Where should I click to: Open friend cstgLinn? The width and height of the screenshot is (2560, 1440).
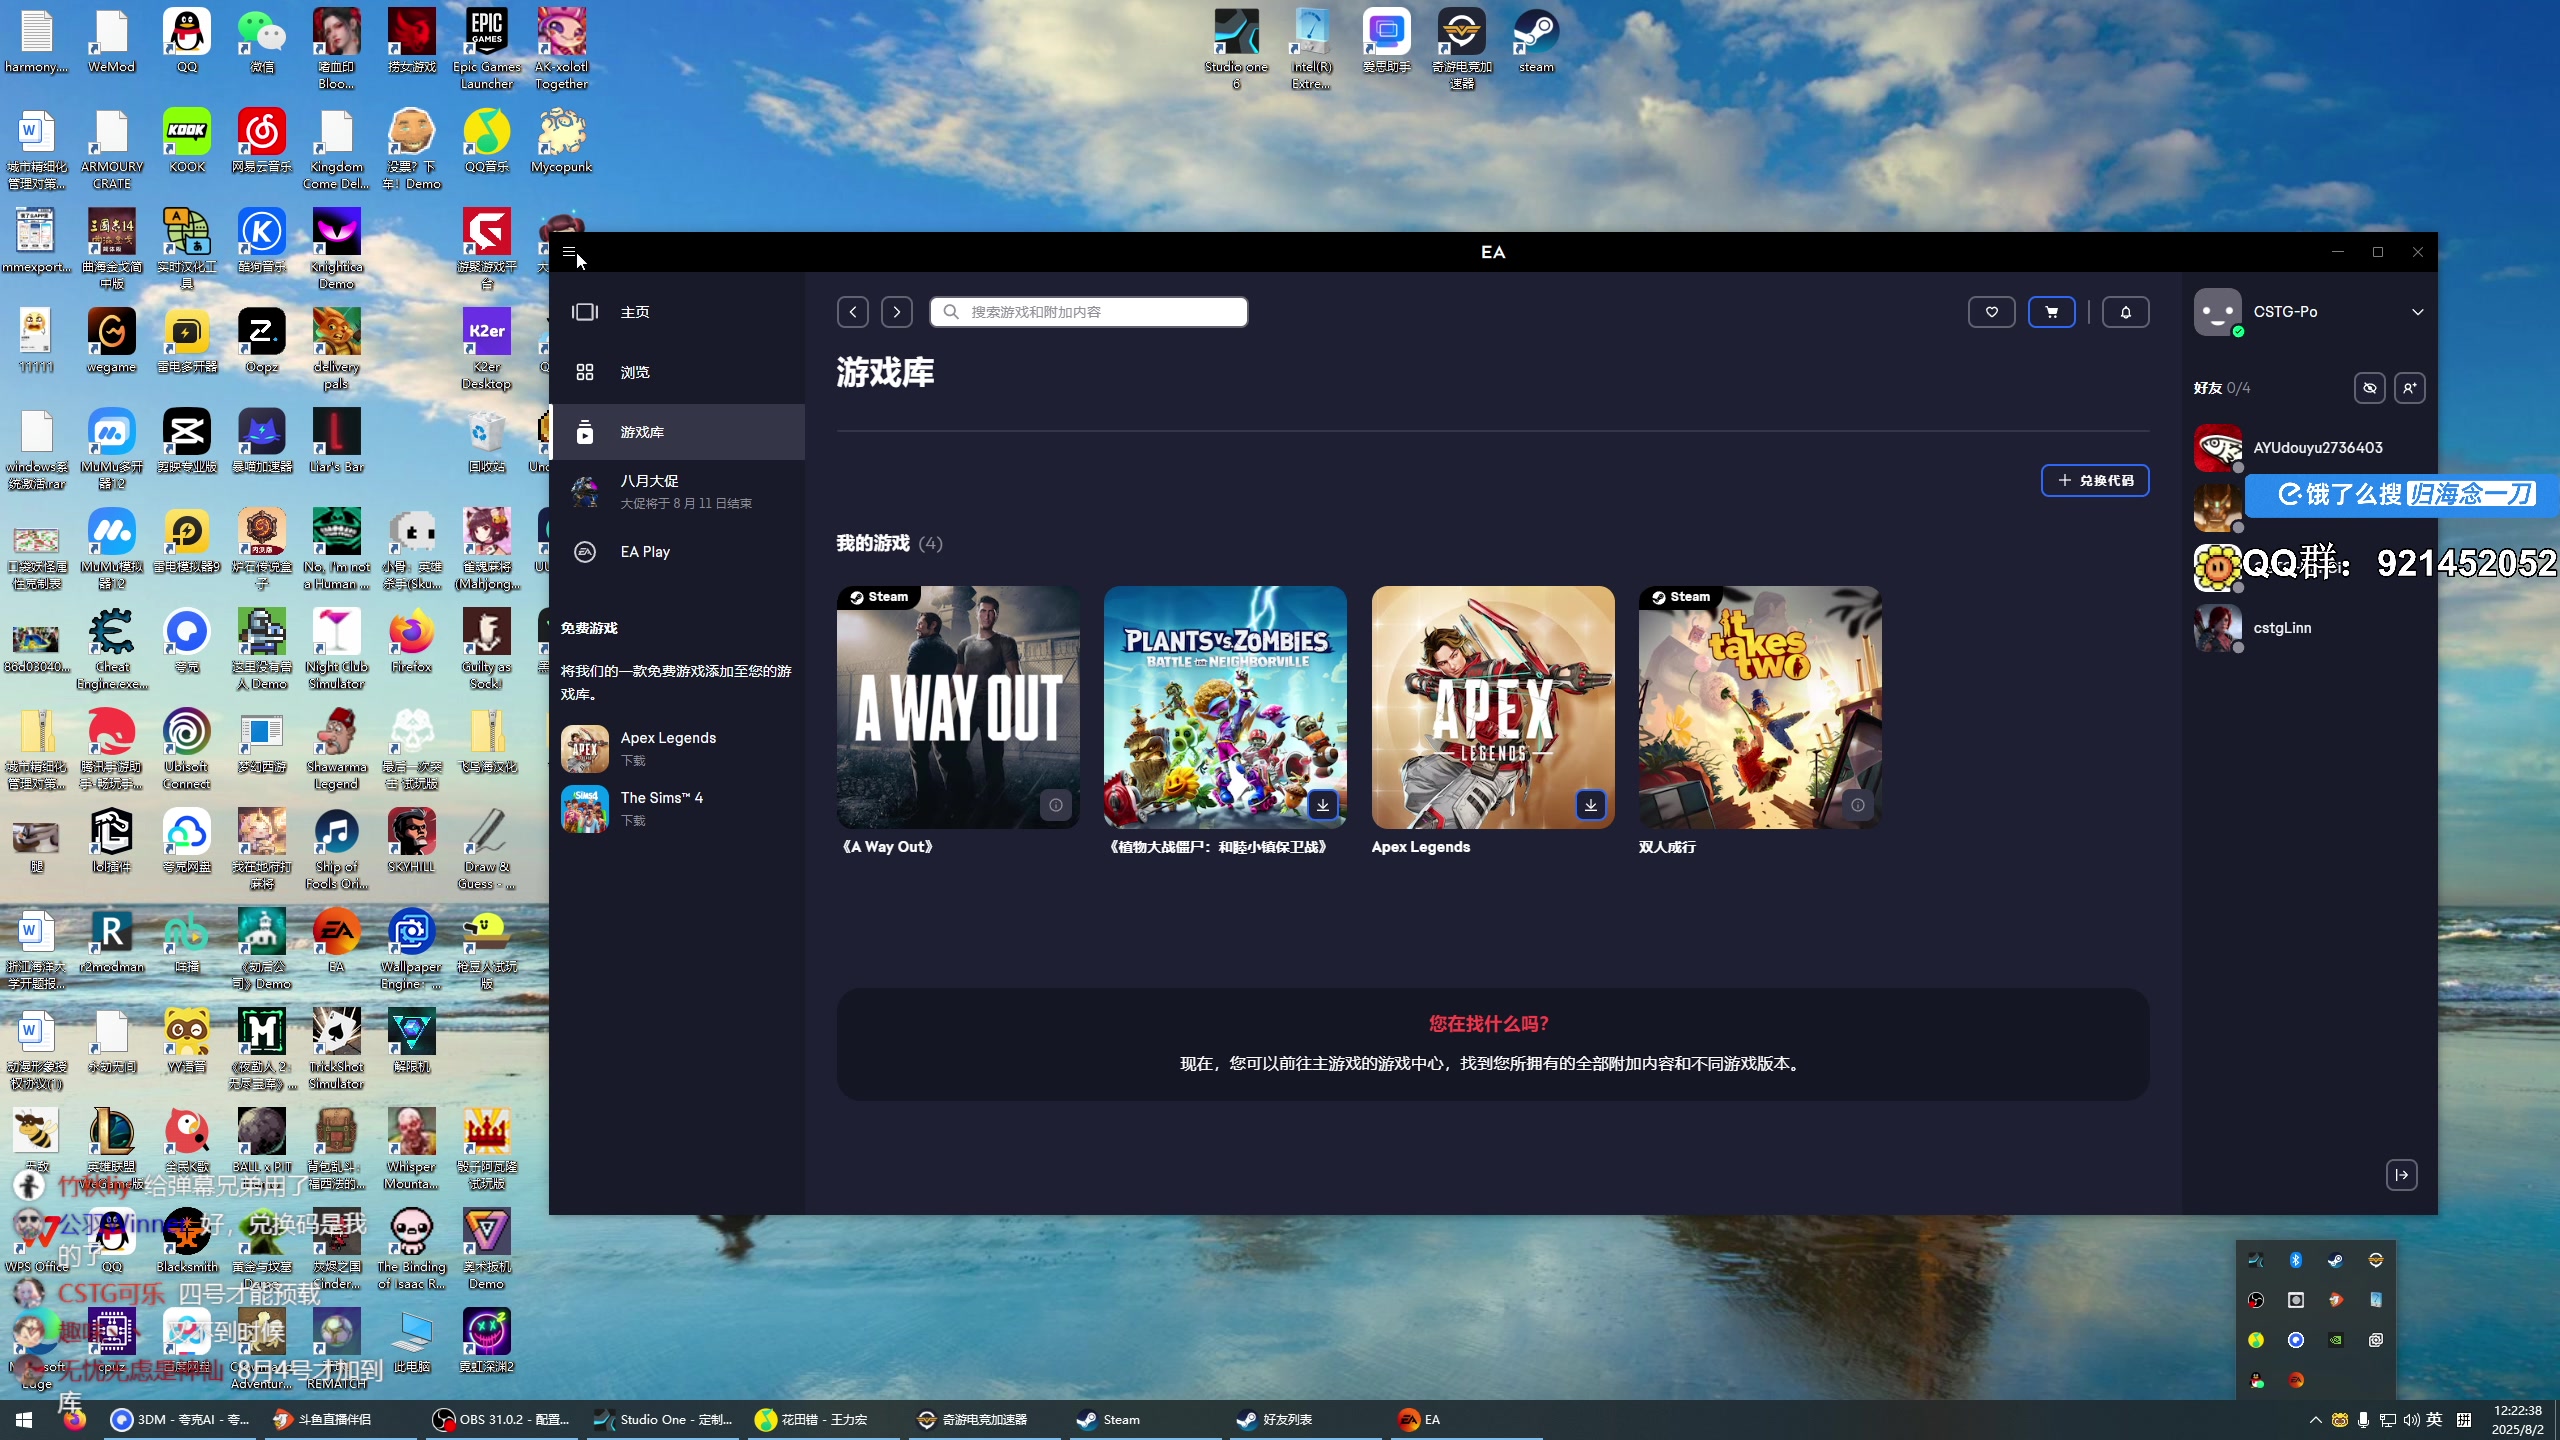pos(2309,628)
